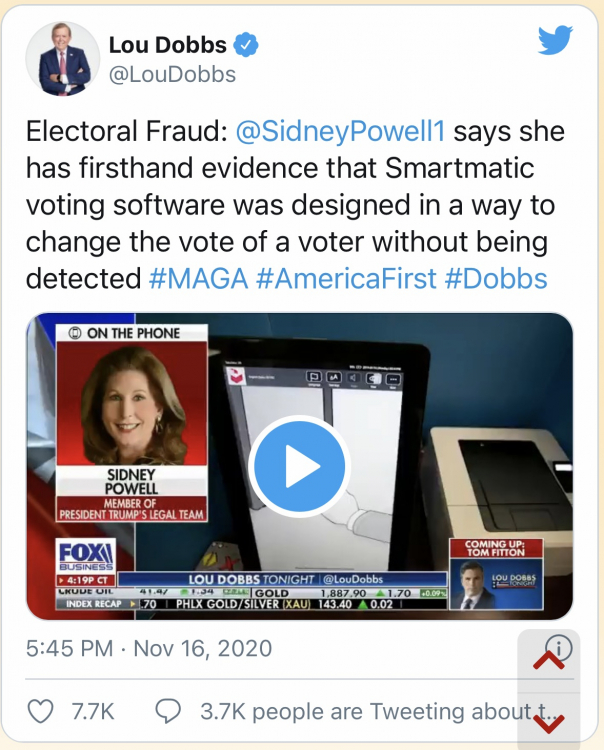
Task: Like the tweet with heart icon
Action: tap(40, 711)
